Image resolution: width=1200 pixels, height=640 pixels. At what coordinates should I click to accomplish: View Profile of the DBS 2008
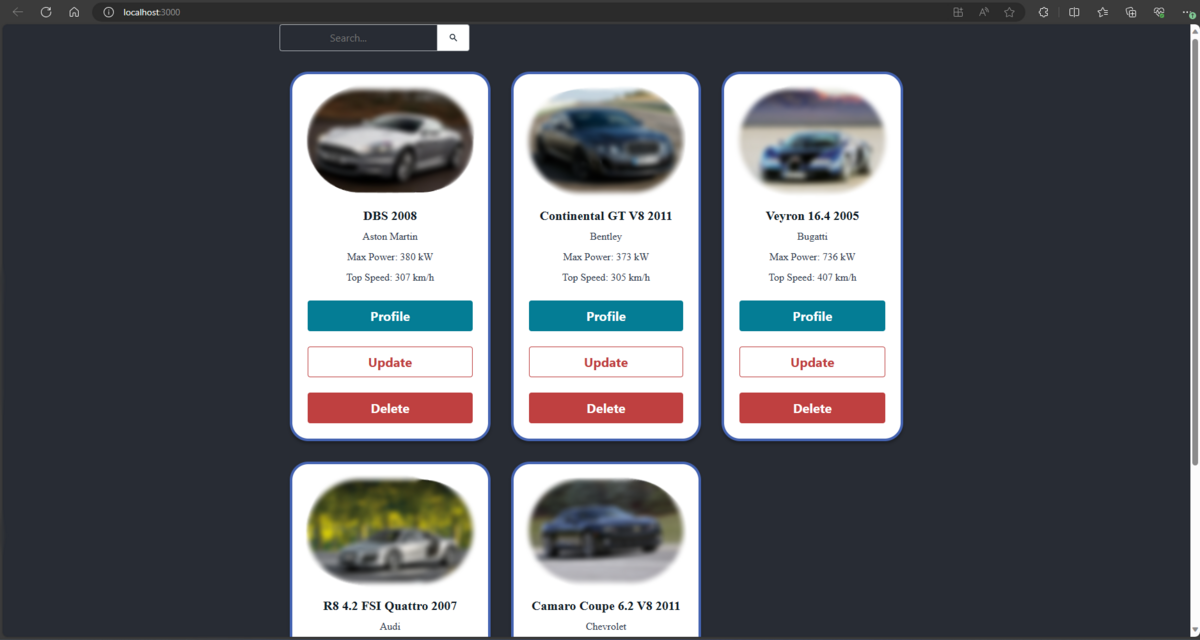pos(390,316)
